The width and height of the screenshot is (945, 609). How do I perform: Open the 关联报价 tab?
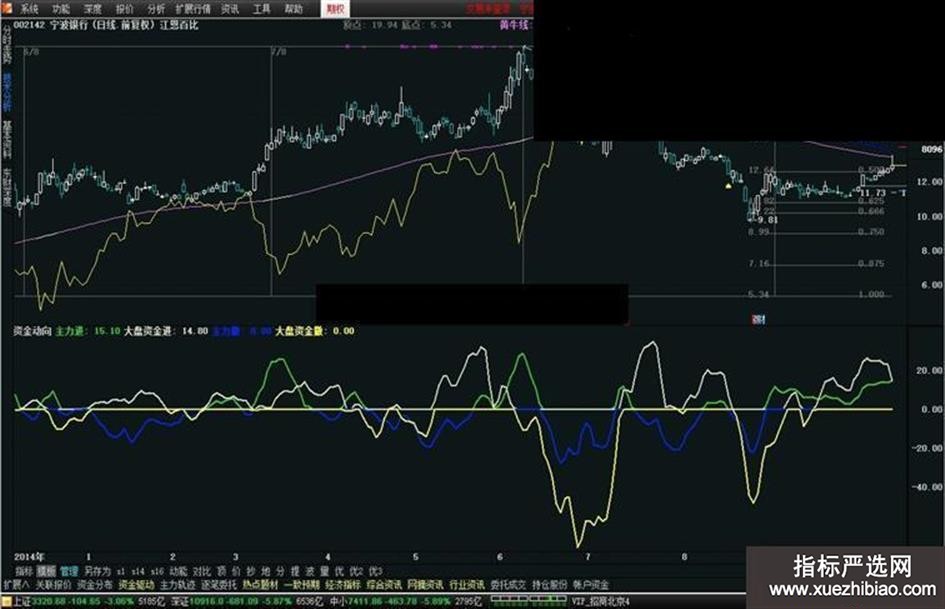(53, 585)
